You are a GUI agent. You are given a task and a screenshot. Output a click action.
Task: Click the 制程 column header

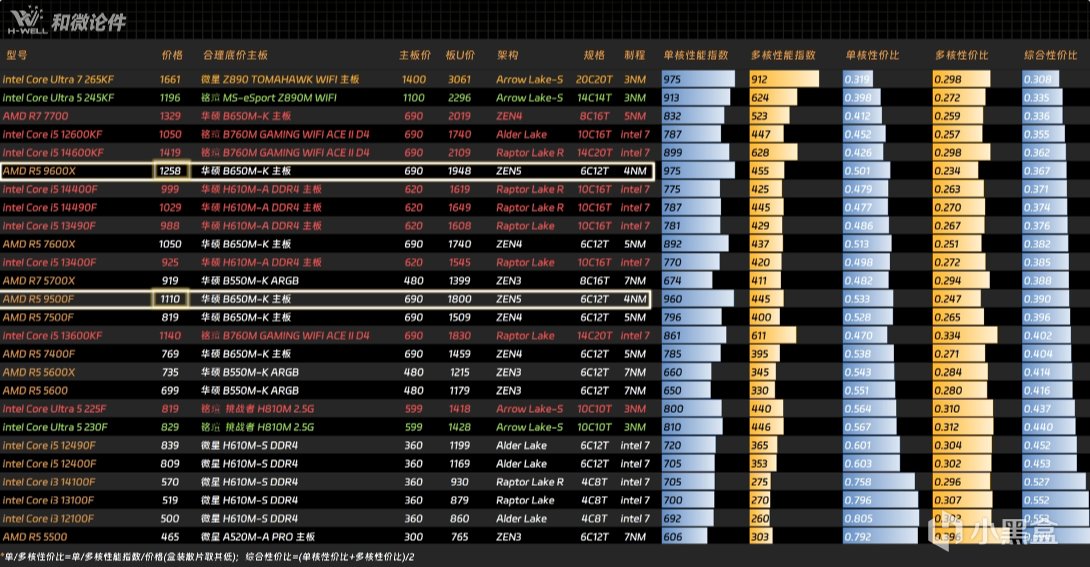tap(634, 55)
